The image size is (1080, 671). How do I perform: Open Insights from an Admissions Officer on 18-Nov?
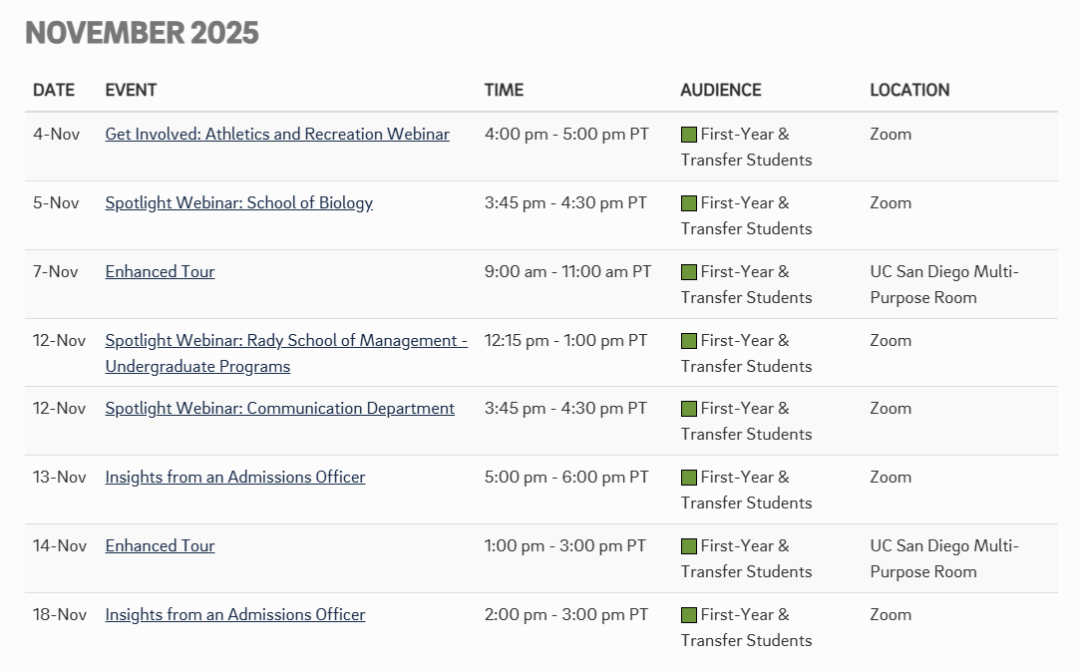pyautogui.click(x=235, y=615)
